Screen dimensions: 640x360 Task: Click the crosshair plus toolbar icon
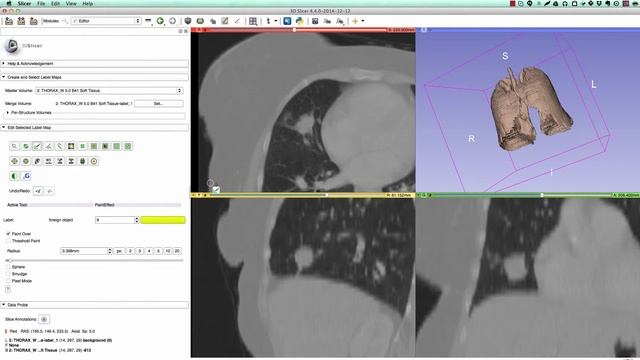click(355, 21)
